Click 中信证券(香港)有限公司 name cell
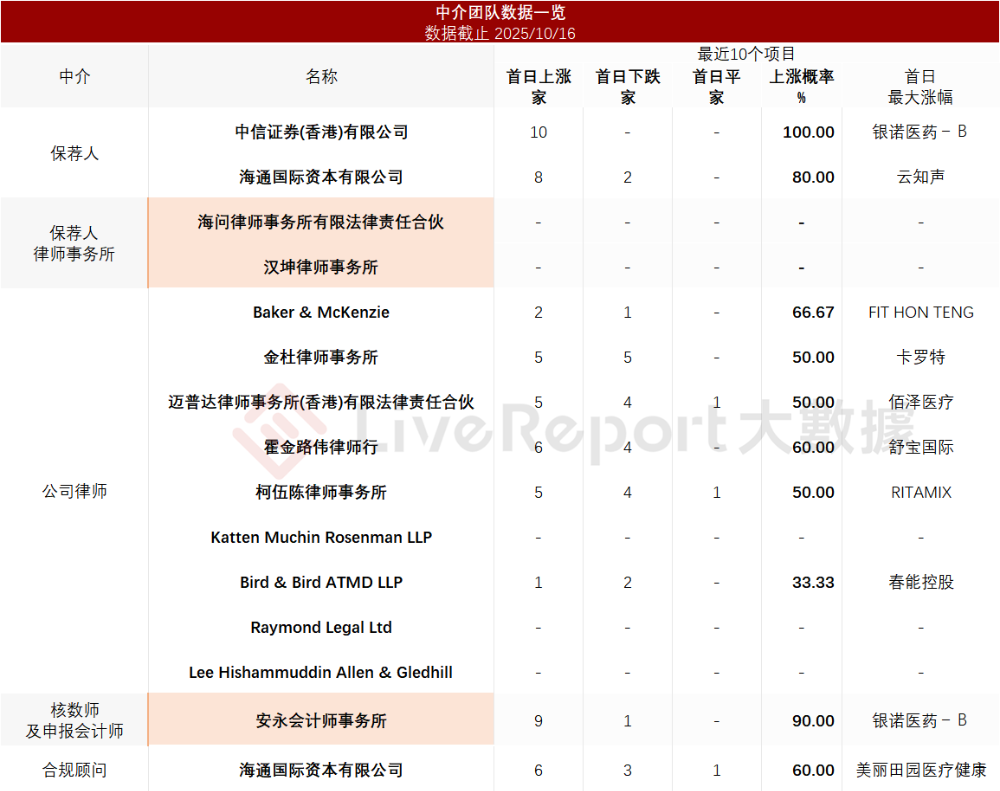 [x=321, y=132]
